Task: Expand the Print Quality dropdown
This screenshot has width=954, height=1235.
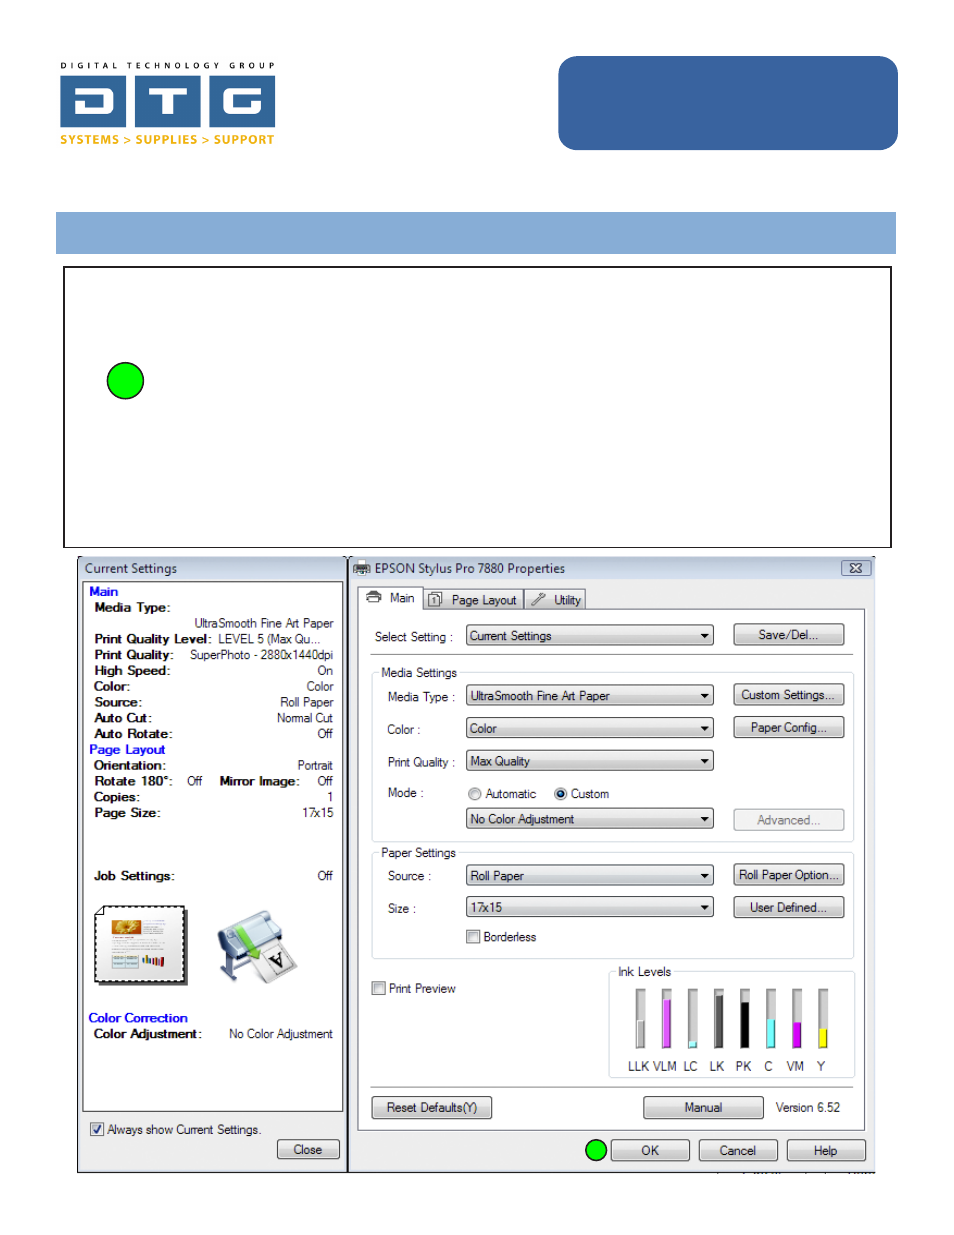Action: point(590,762)
